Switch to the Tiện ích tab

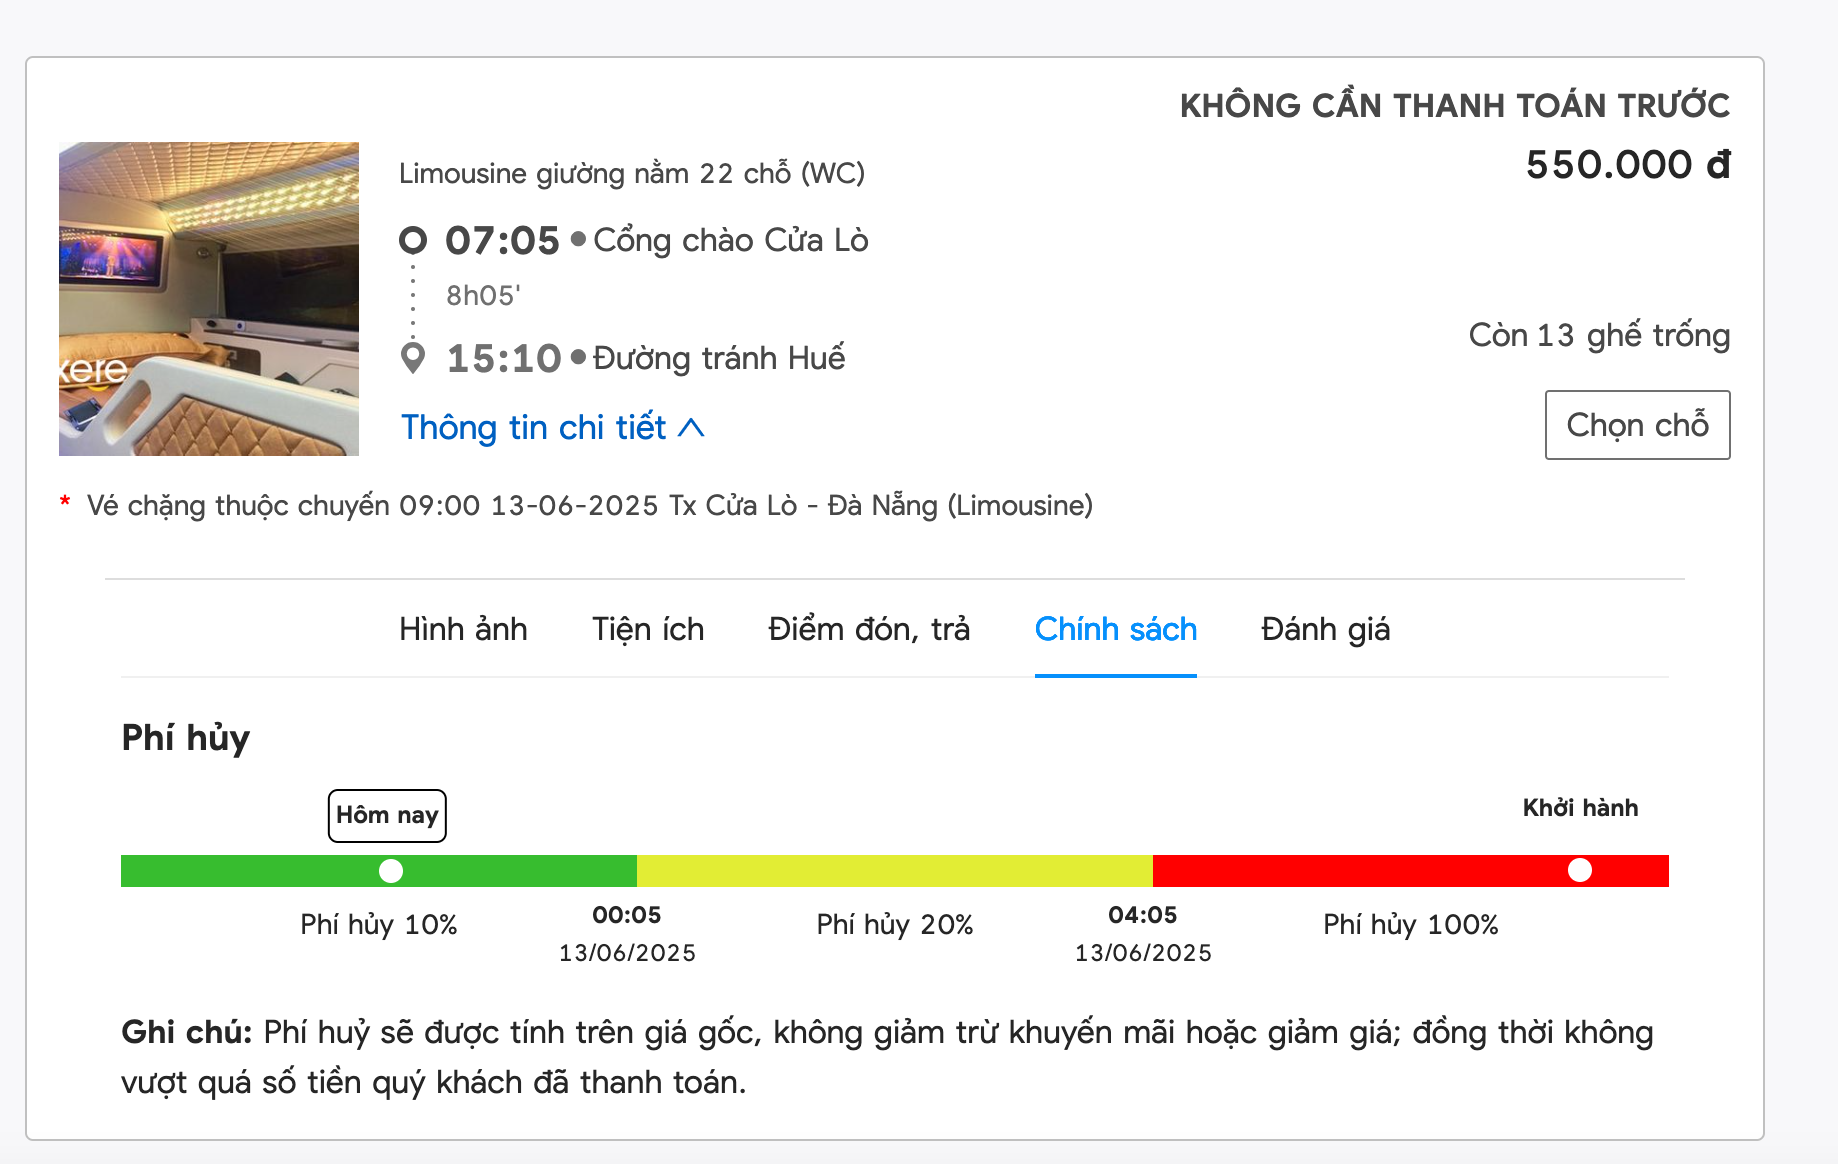pos(648,629)
